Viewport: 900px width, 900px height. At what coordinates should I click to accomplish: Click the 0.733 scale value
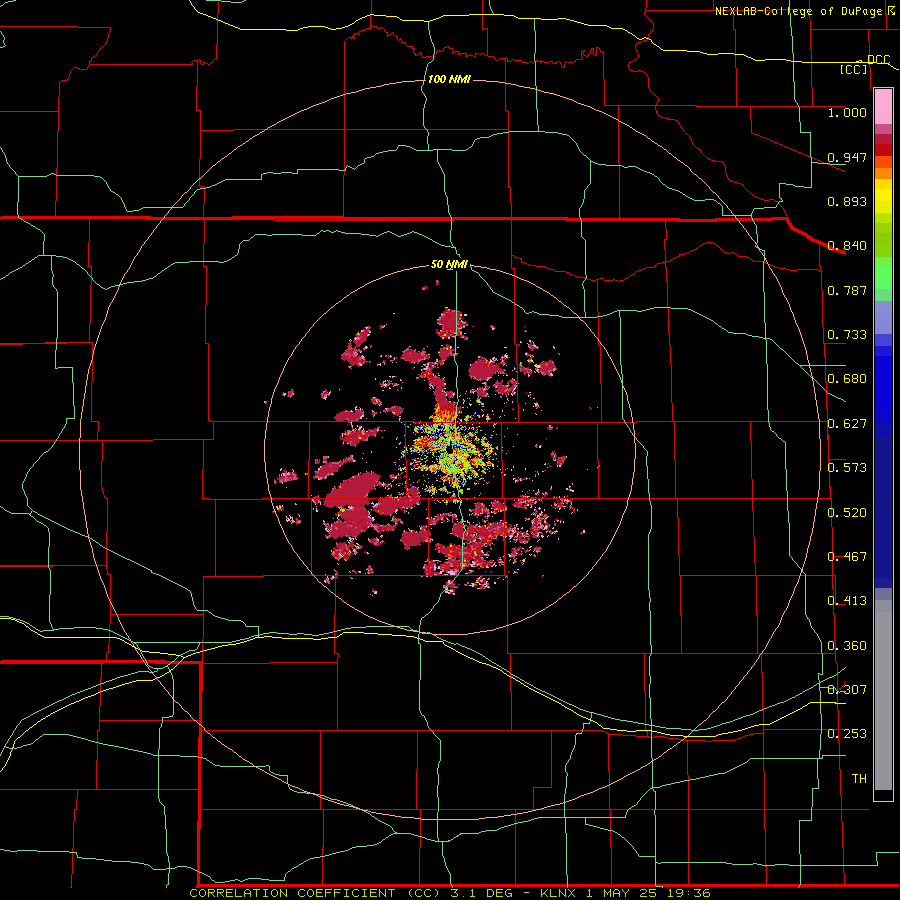847,335
